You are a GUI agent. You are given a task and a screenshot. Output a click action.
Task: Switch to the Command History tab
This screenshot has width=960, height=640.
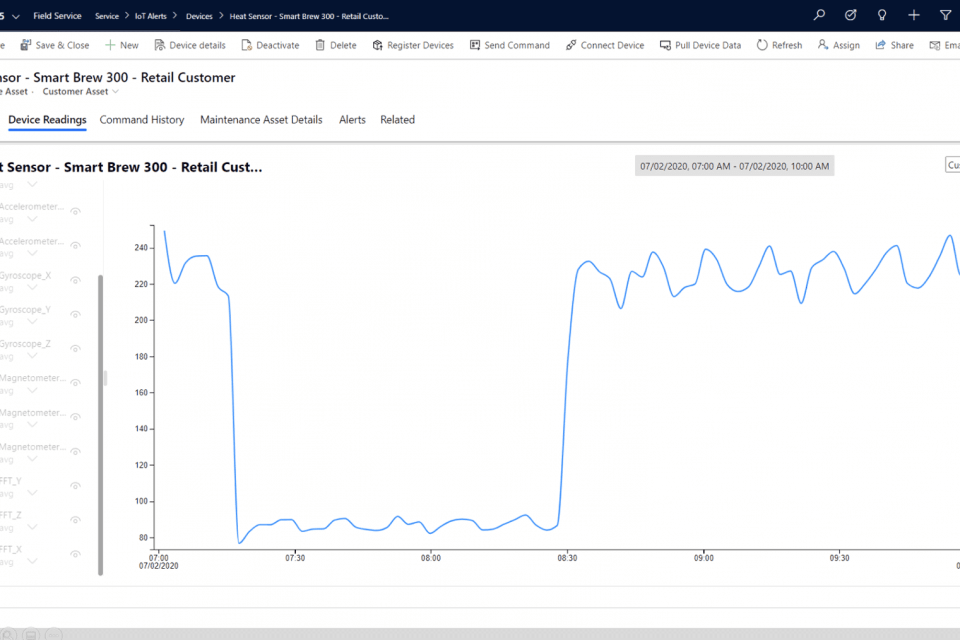click(142, 120)
